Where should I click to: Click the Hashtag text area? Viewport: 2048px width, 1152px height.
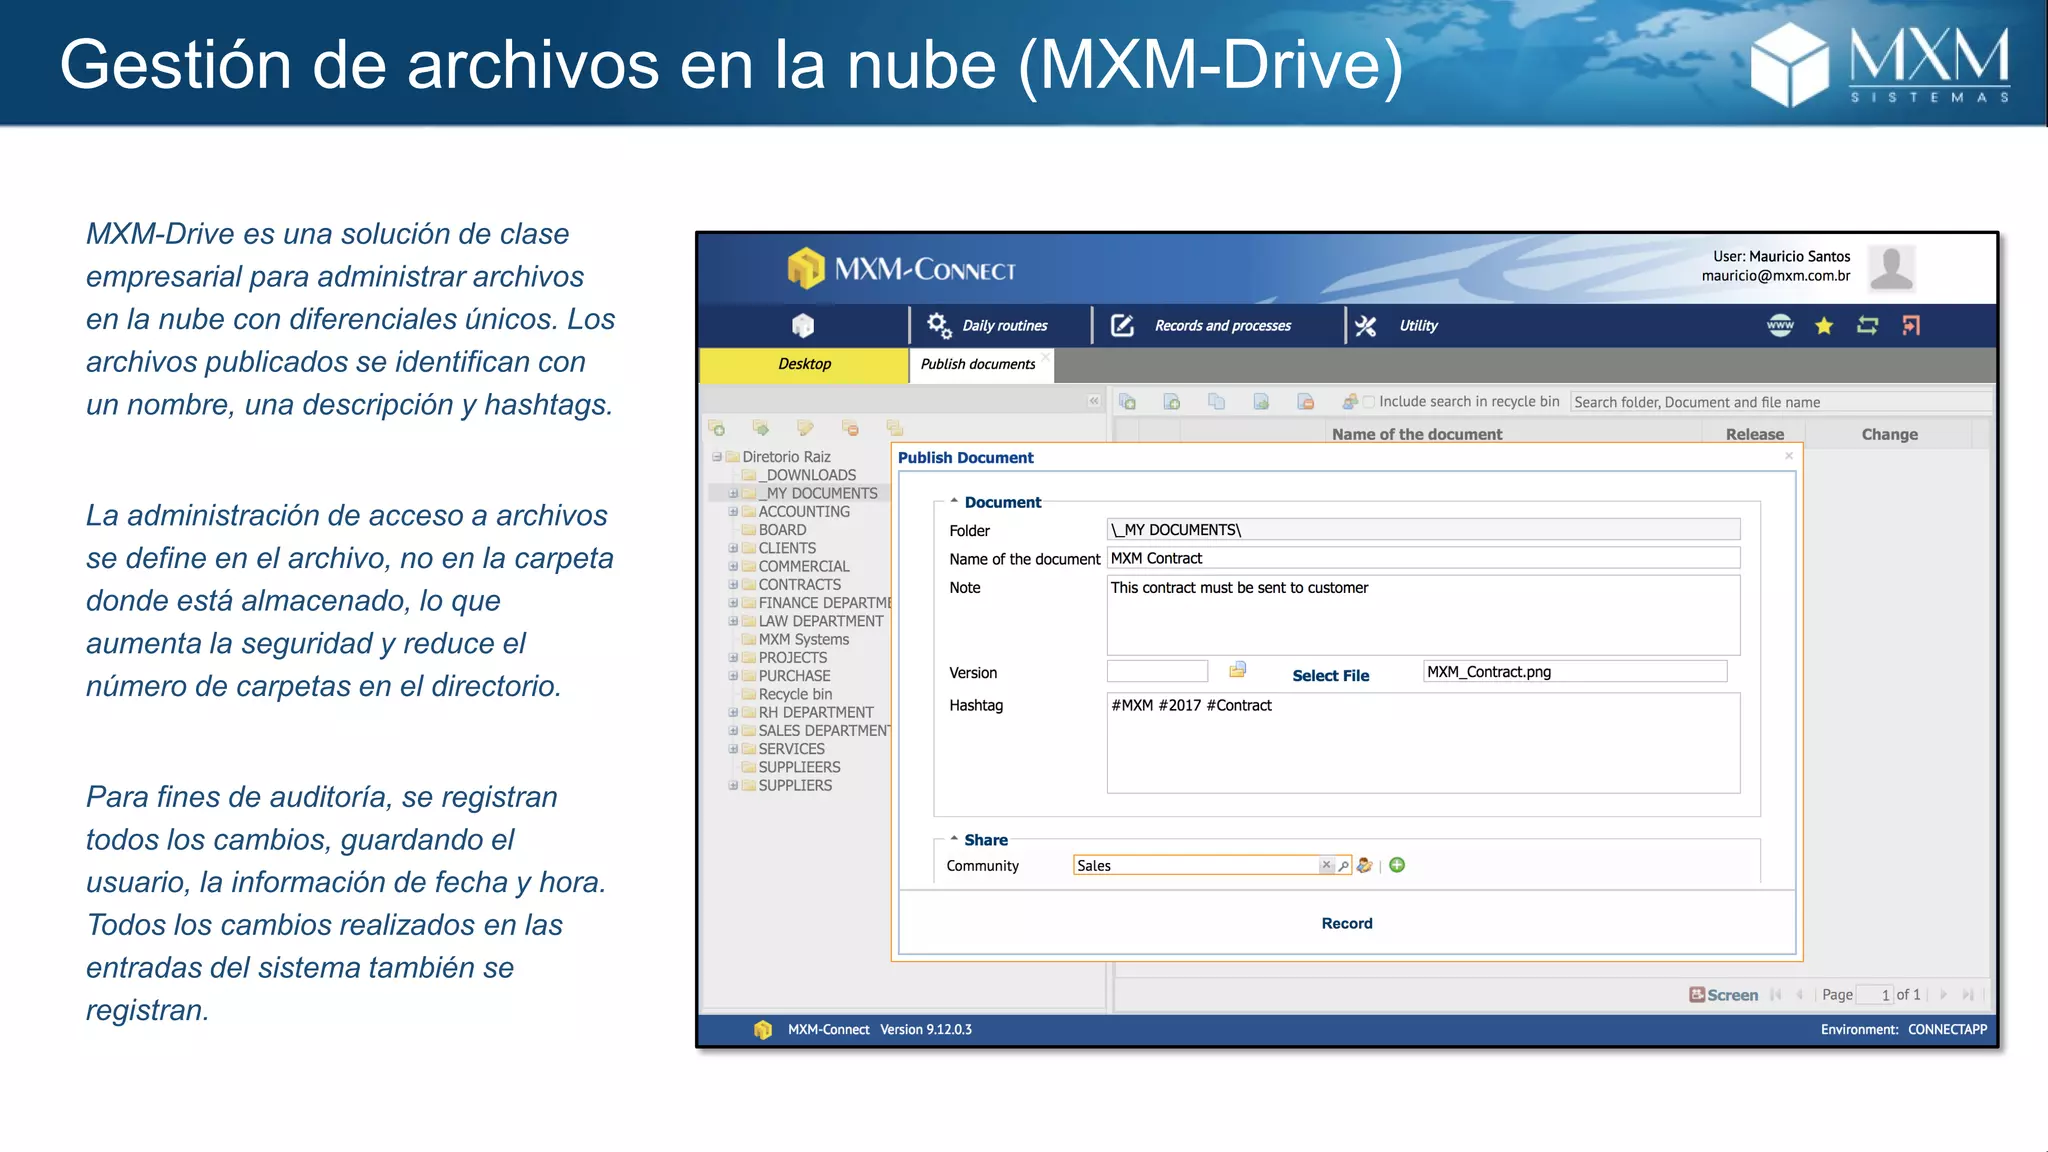tap(1423, 743)
